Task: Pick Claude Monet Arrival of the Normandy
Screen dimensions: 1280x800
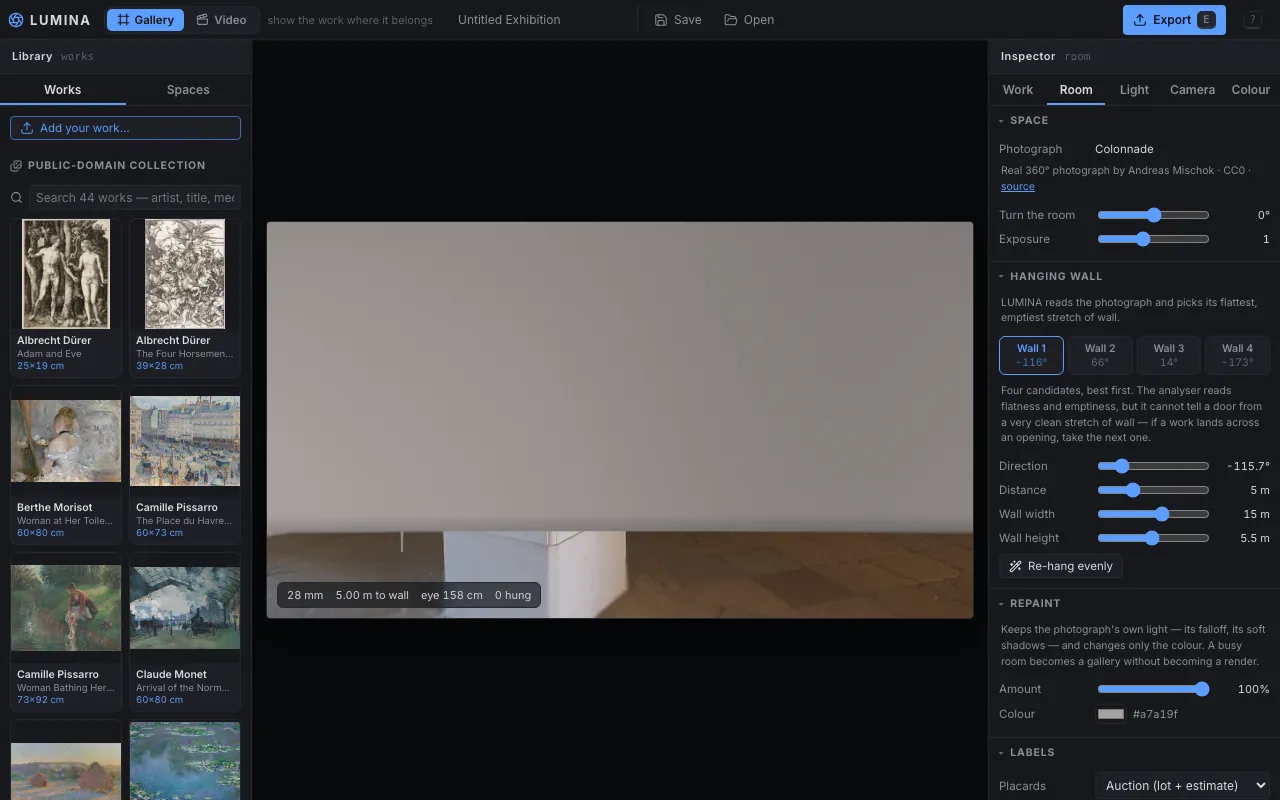Action: [x=185, y=632]
